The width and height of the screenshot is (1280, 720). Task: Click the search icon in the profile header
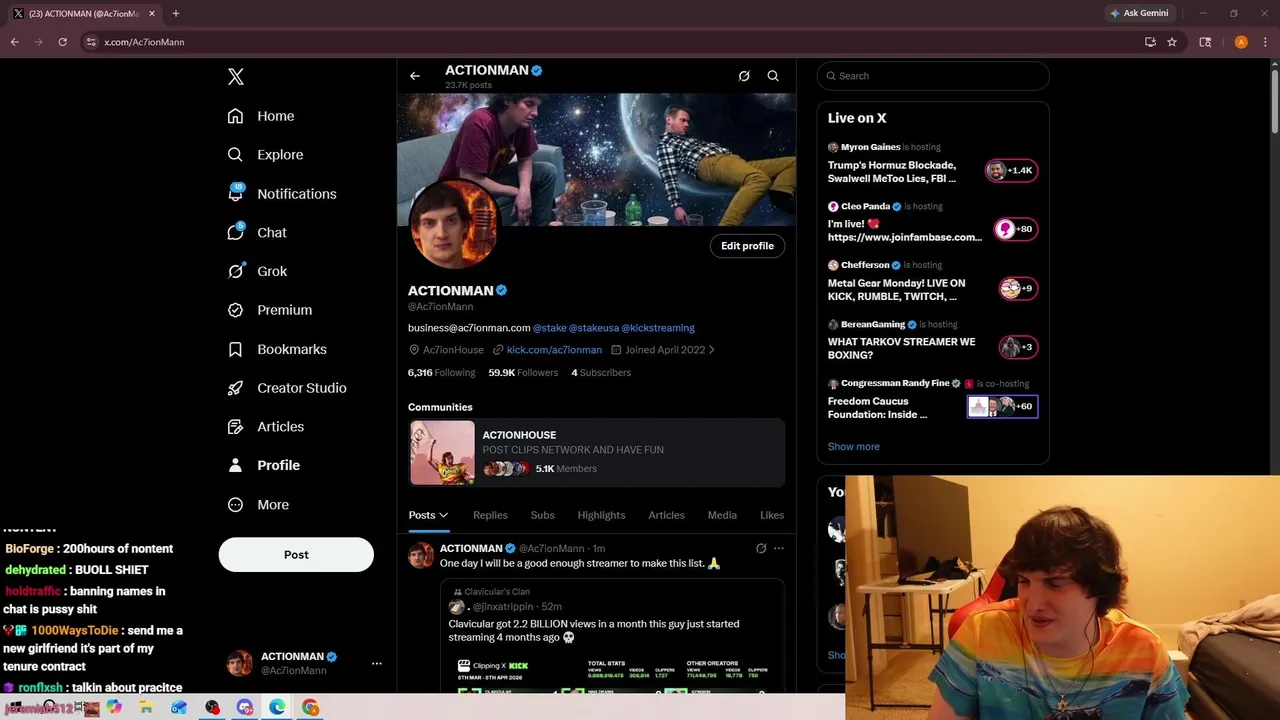773,76
